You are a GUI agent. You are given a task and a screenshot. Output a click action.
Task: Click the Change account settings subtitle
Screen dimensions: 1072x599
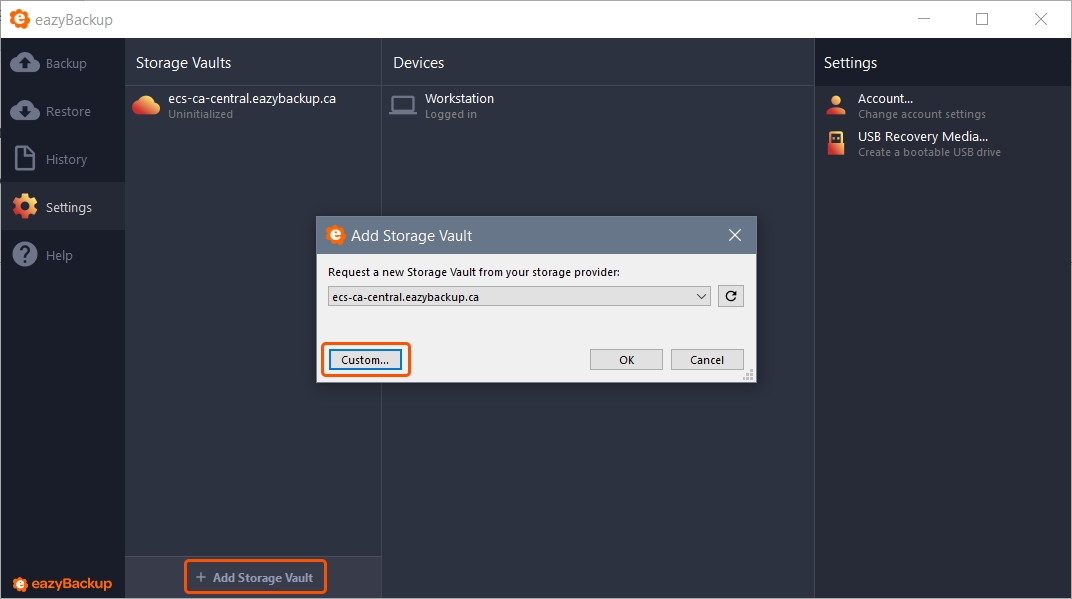coord(922,114)
